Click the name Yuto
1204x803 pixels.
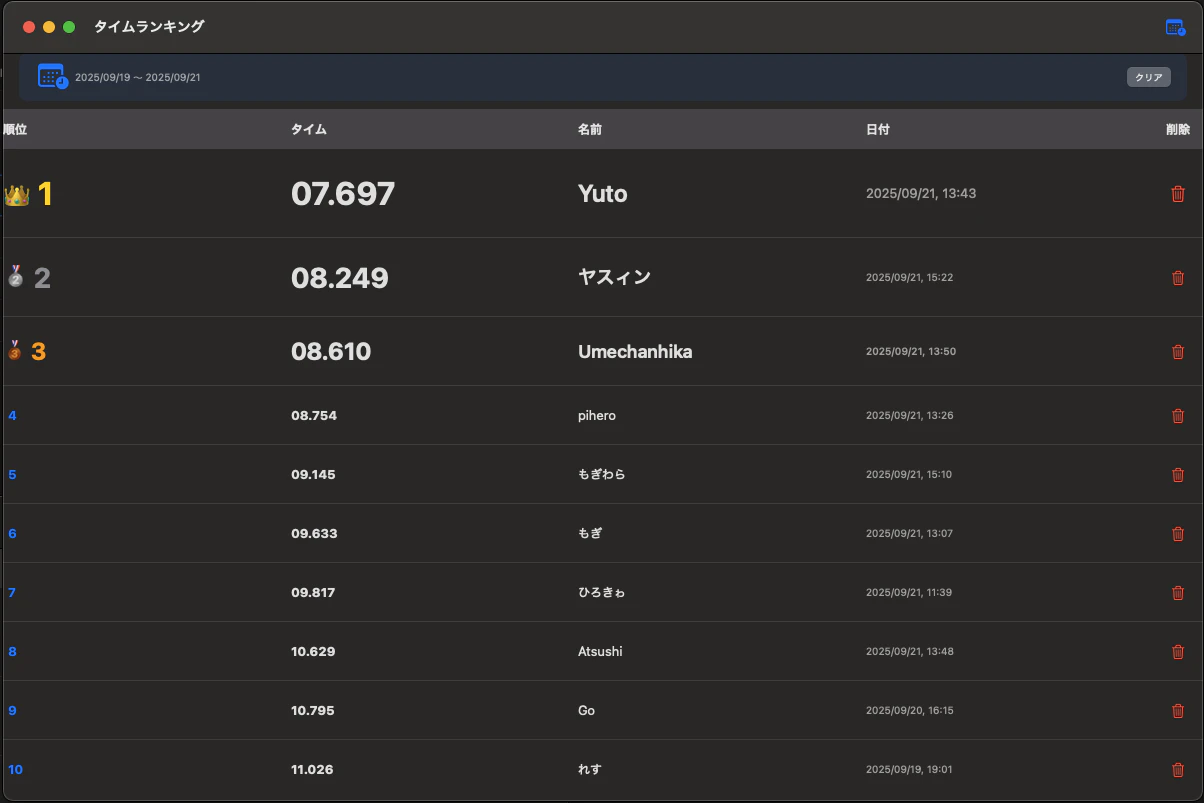coord(603,194)
